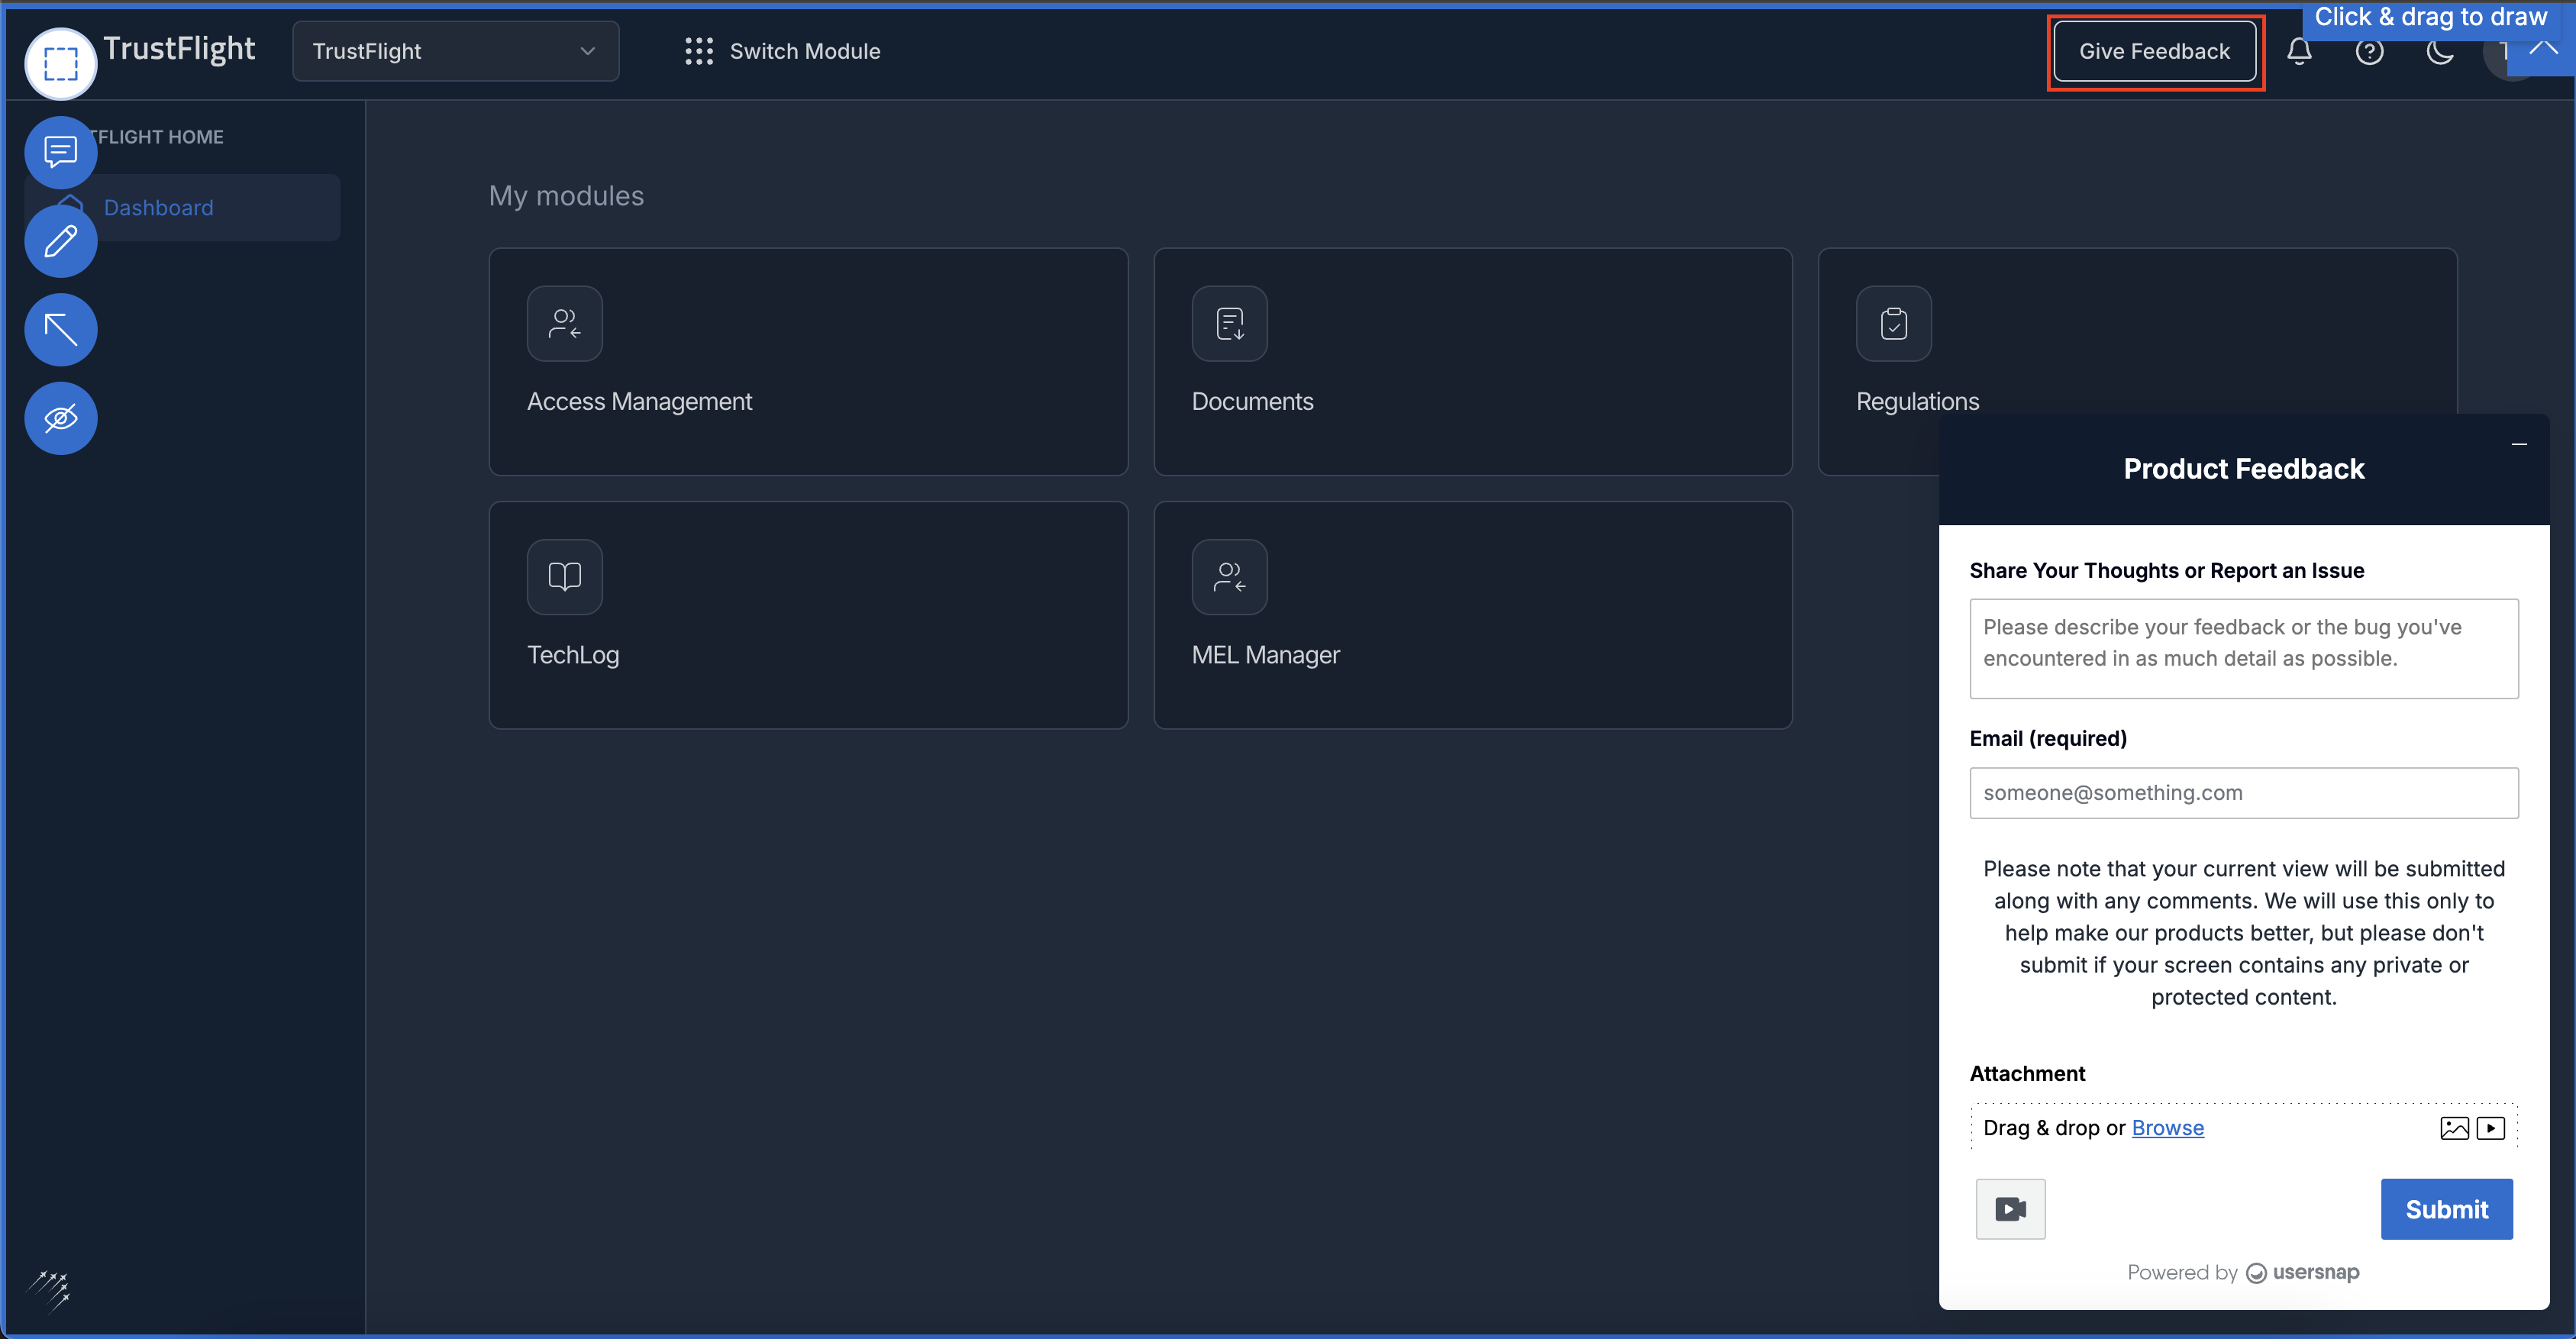This screenshot has width=2576, height=1339.
Task: Open the Access Management module
Action: point(808,362)
